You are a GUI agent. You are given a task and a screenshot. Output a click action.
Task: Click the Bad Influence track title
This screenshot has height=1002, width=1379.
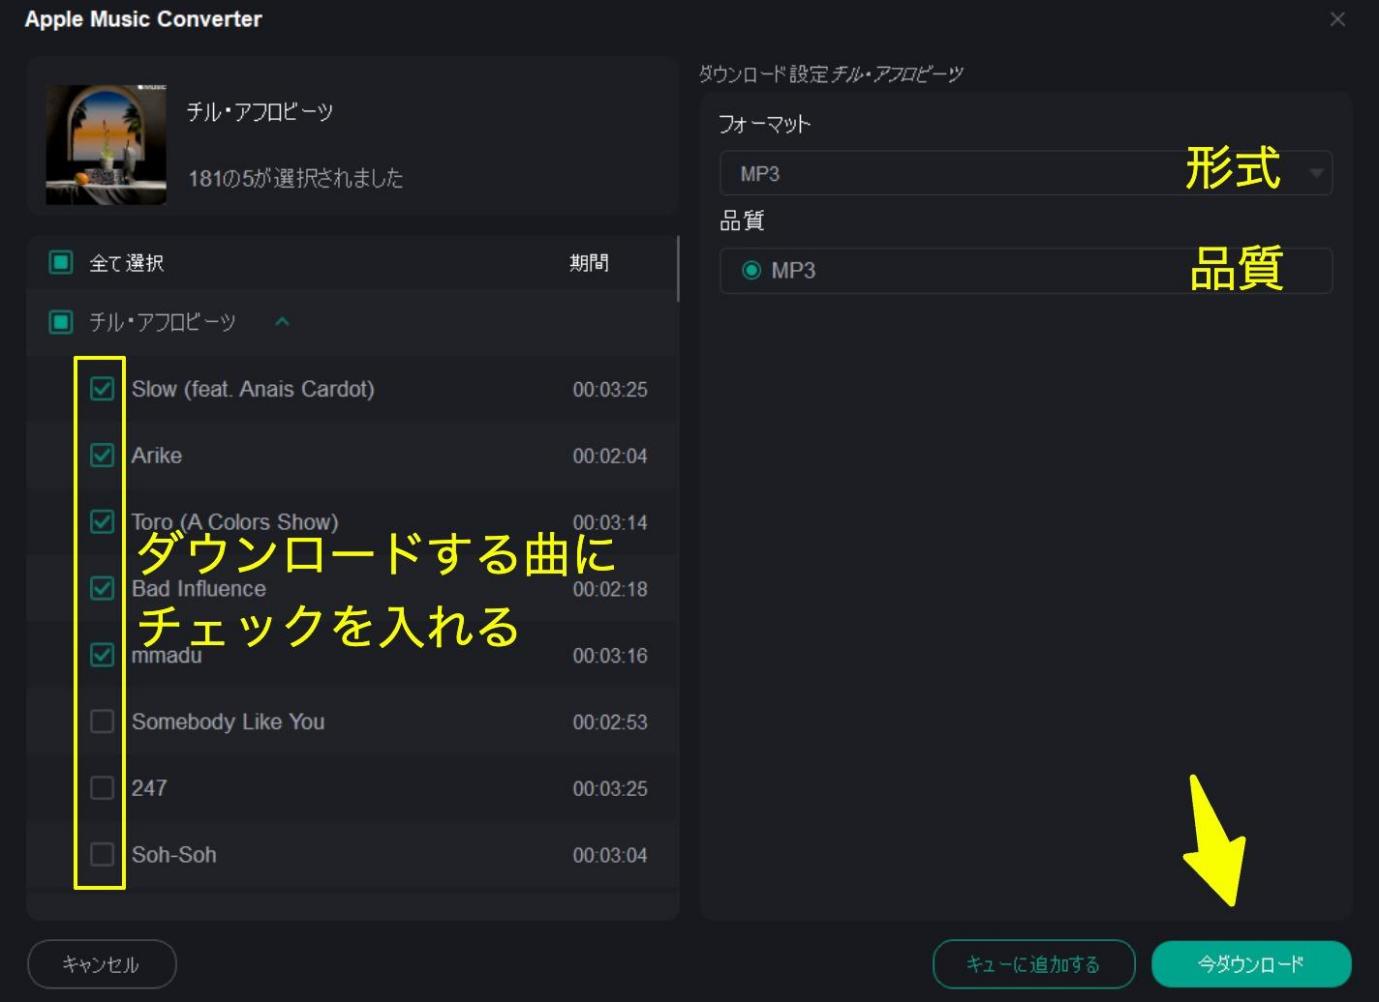199,588
